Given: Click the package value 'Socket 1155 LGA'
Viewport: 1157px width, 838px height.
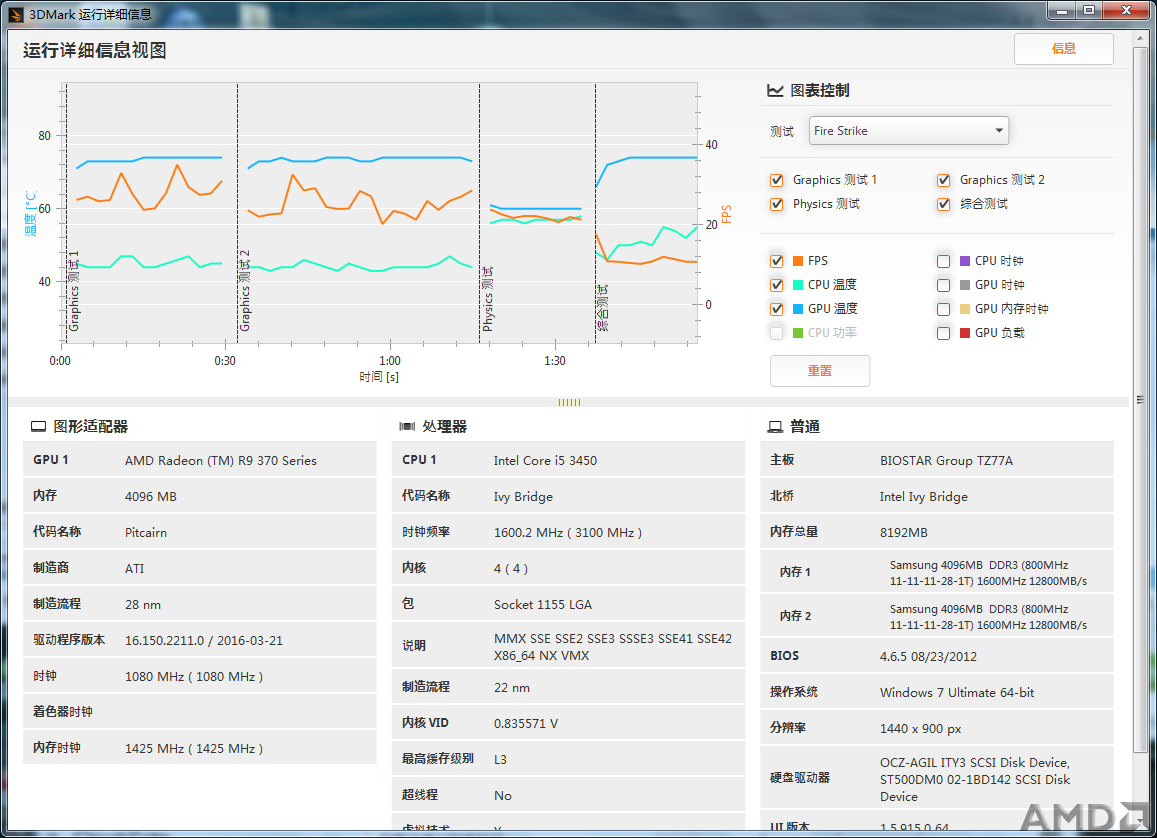Looking at the screenshot, I should click(x=543, y=605).
